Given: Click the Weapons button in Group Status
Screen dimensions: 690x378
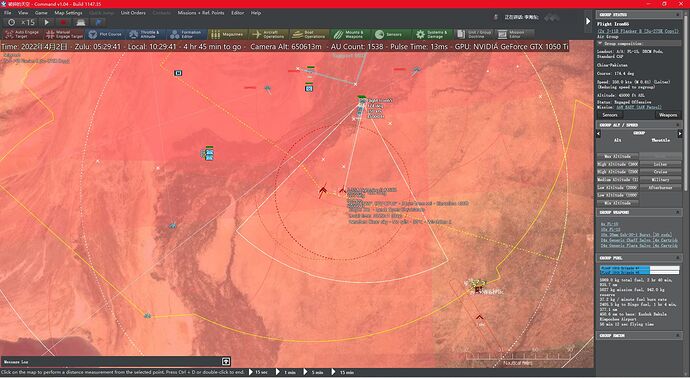Looking at the screenshot, I should click(x=668, y=115).
